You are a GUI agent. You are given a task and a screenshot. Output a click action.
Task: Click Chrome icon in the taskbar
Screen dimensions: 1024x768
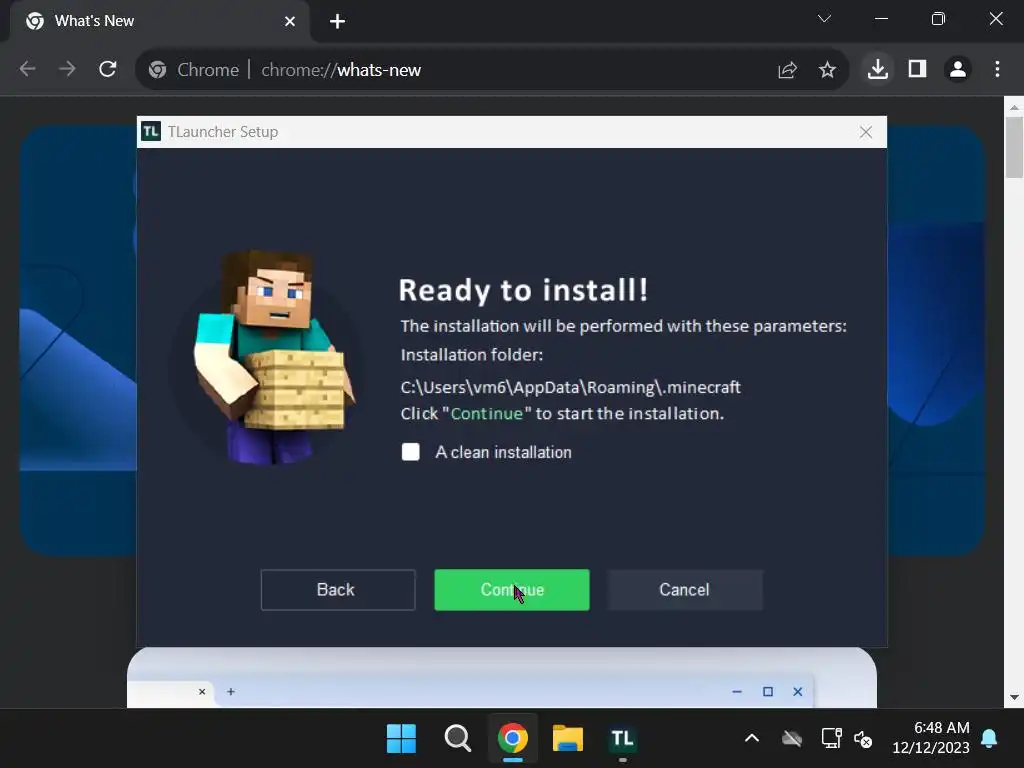click(x=513, y=739)
